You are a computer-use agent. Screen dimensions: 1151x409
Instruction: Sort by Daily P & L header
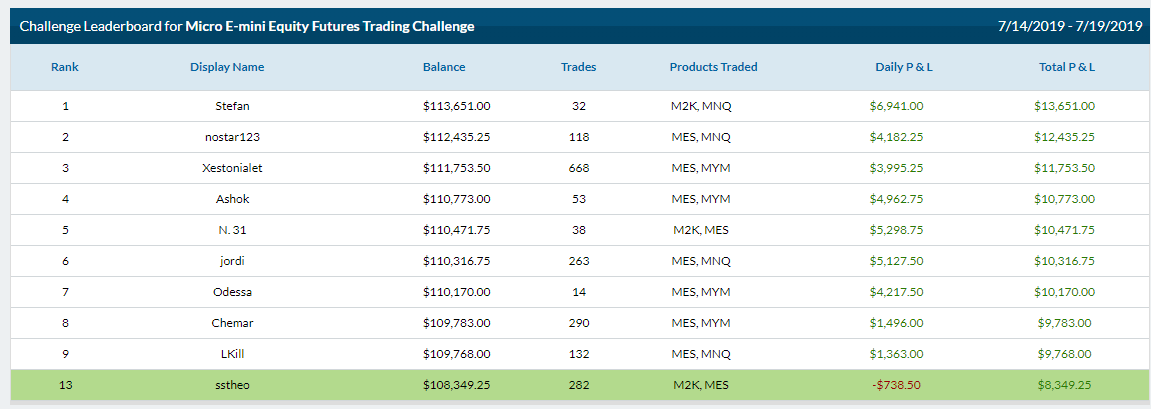(904, 67)
